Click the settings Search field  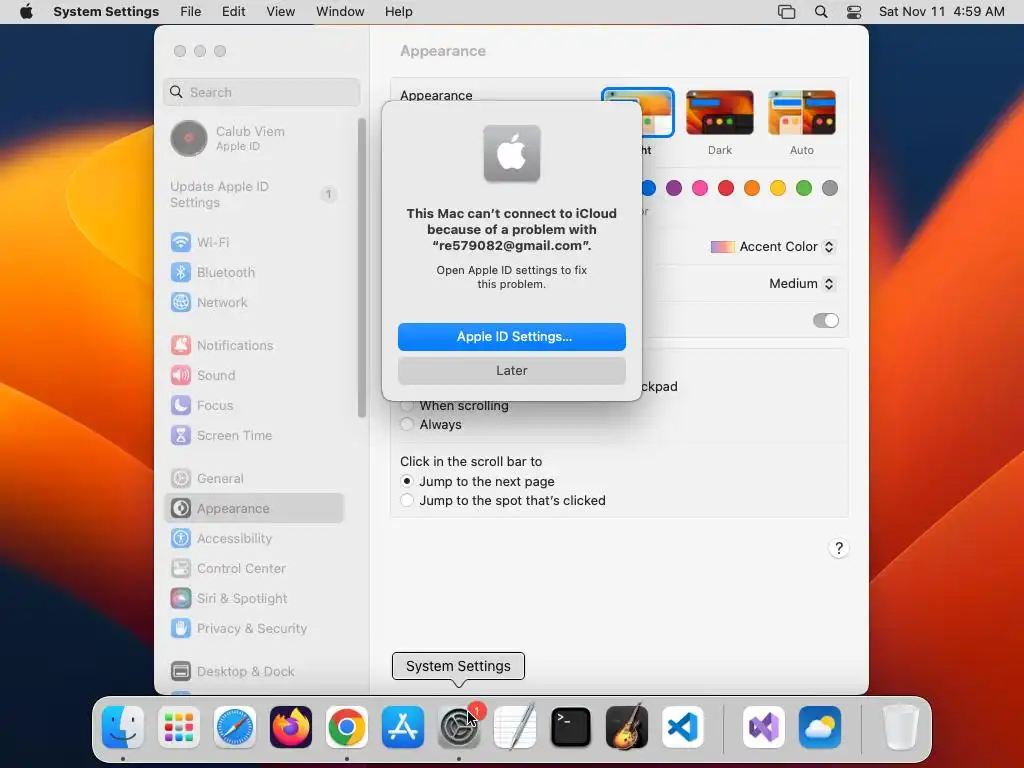[x=262, y=92]
